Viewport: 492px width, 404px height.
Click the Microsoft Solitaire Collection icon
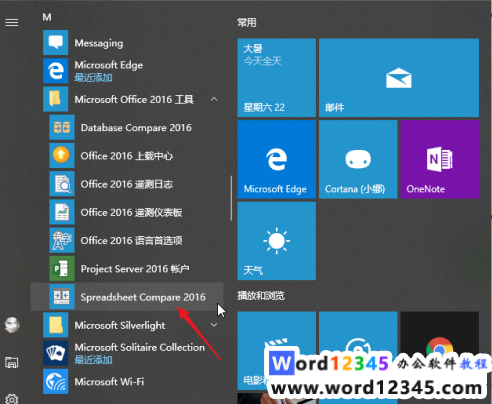pos(56,353)
